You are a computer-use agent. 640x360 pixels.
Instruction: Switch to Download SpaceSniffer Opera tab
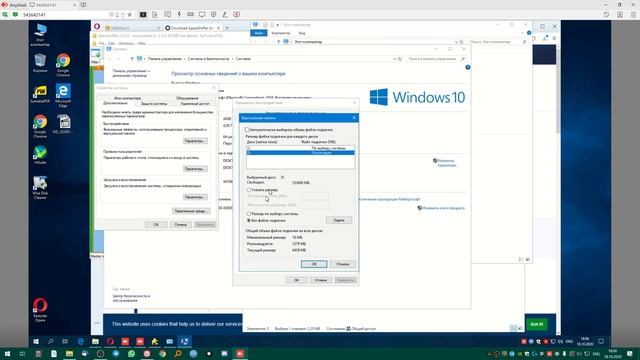[192, 28]
